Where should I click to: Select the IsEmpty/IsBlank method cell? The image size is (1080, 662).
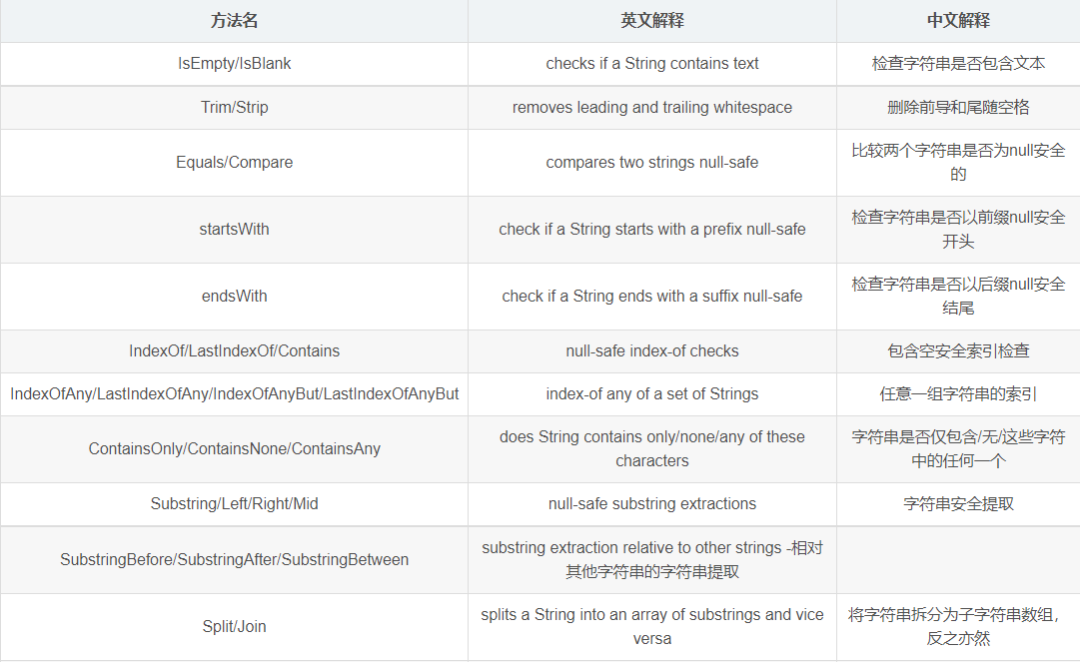[x=234, y=64]
